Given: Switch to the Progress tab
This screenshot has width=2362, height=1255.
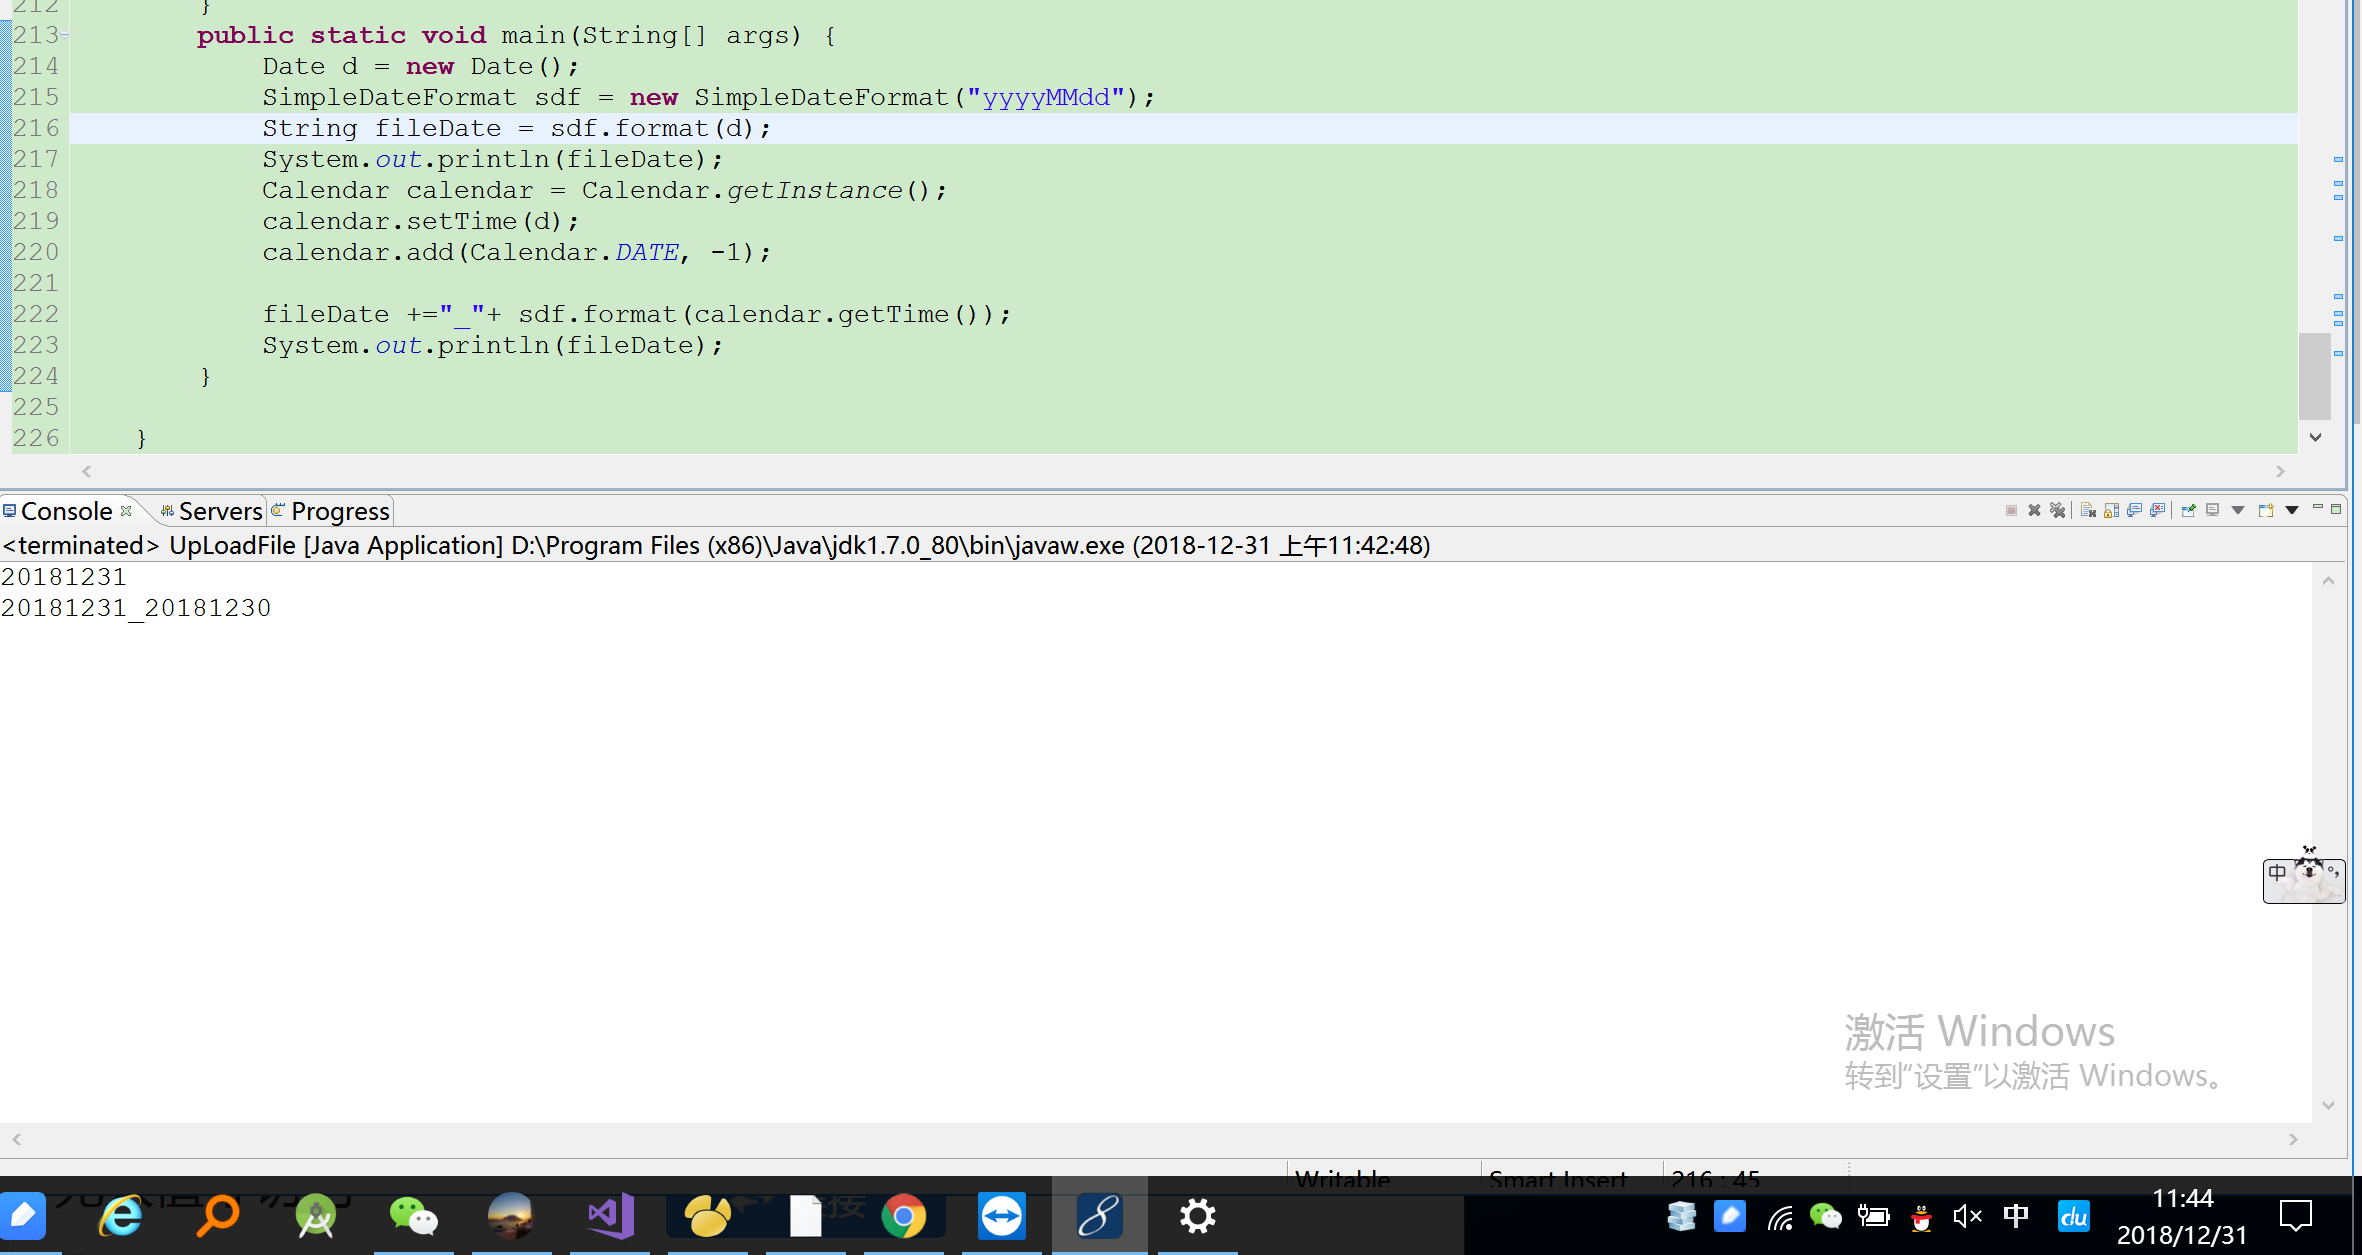Looking at the screenshot, I should click(339, 511).
